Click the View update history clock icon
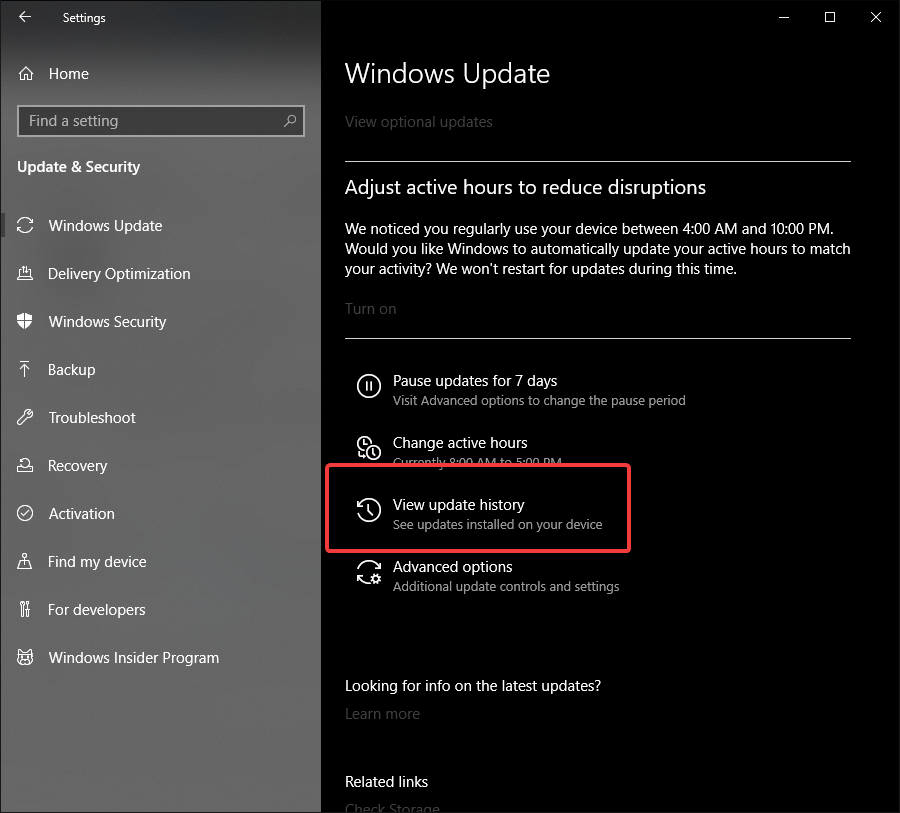Screen dimensions: 900x813 click(368, 510)
